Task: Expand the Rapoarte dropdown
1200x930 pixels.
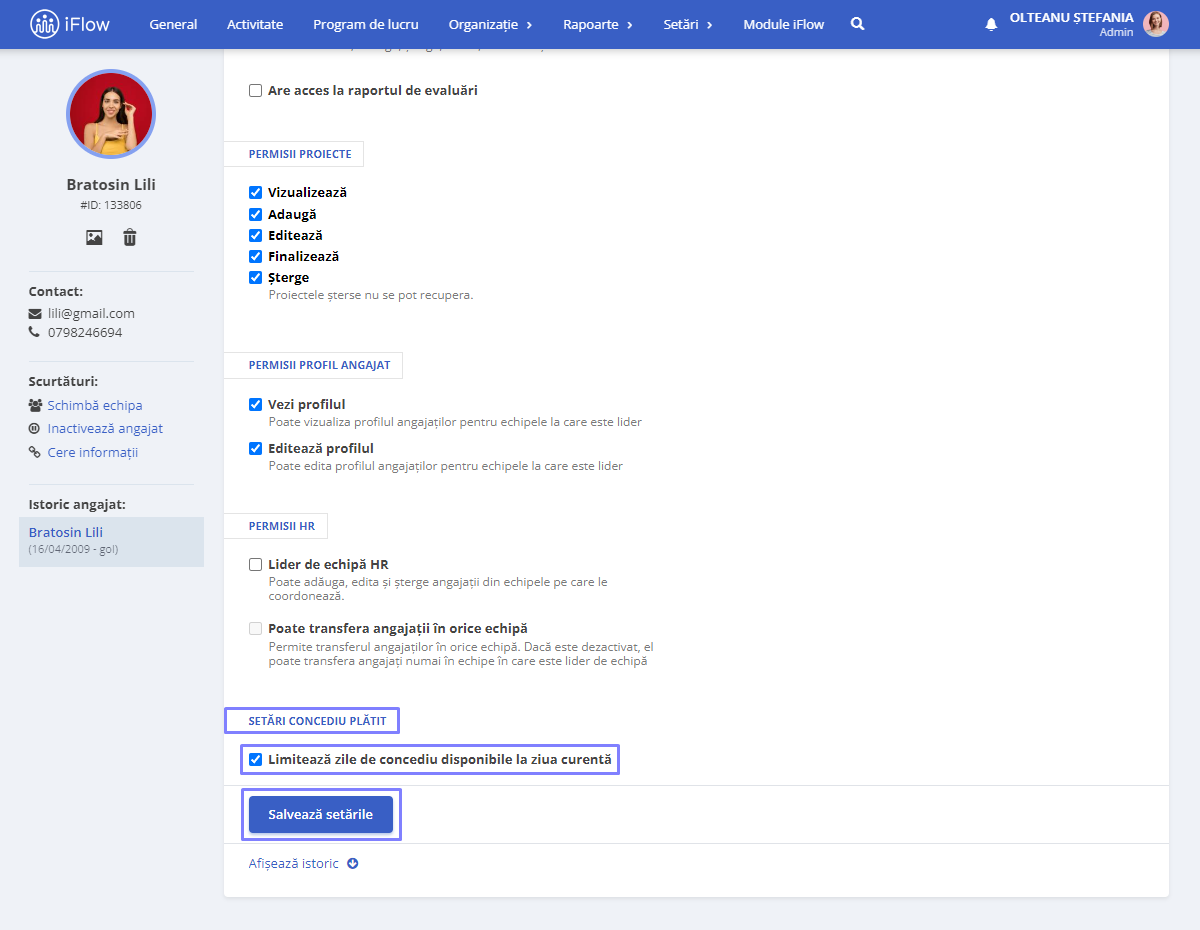Action: tap(598, 24)
